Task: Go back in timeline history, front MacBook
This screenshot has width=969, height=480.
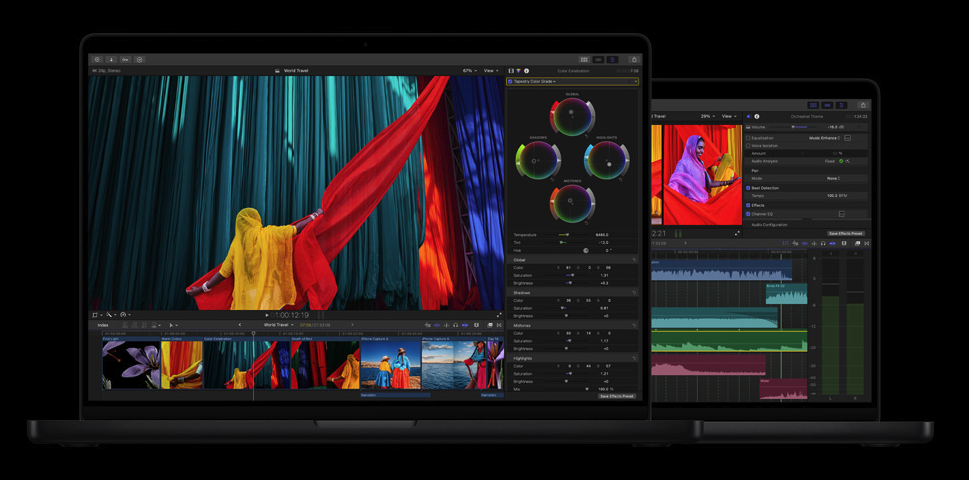Action: [240, 325]
